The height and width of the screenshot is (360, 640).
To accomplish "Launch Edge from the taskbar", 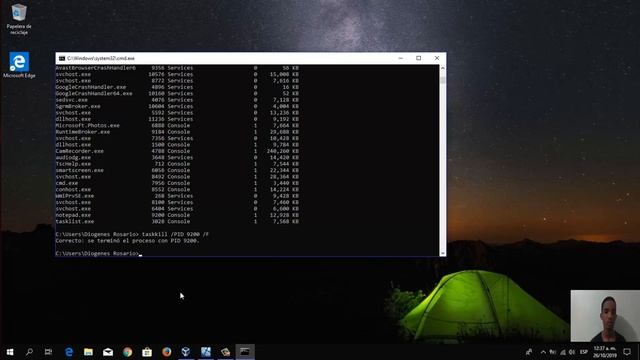I will (x=69, y=352).
